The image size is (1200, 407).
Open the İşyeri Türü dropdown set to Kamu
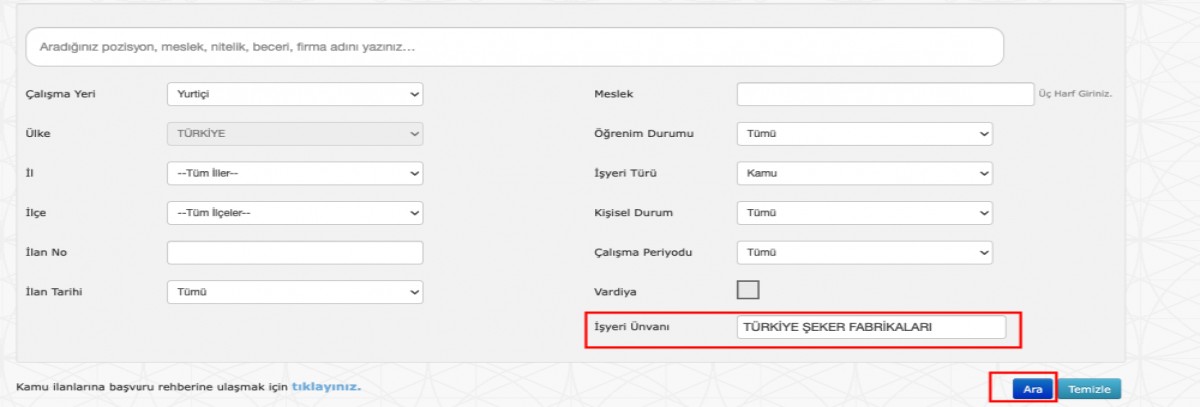(x=864, y=173)
